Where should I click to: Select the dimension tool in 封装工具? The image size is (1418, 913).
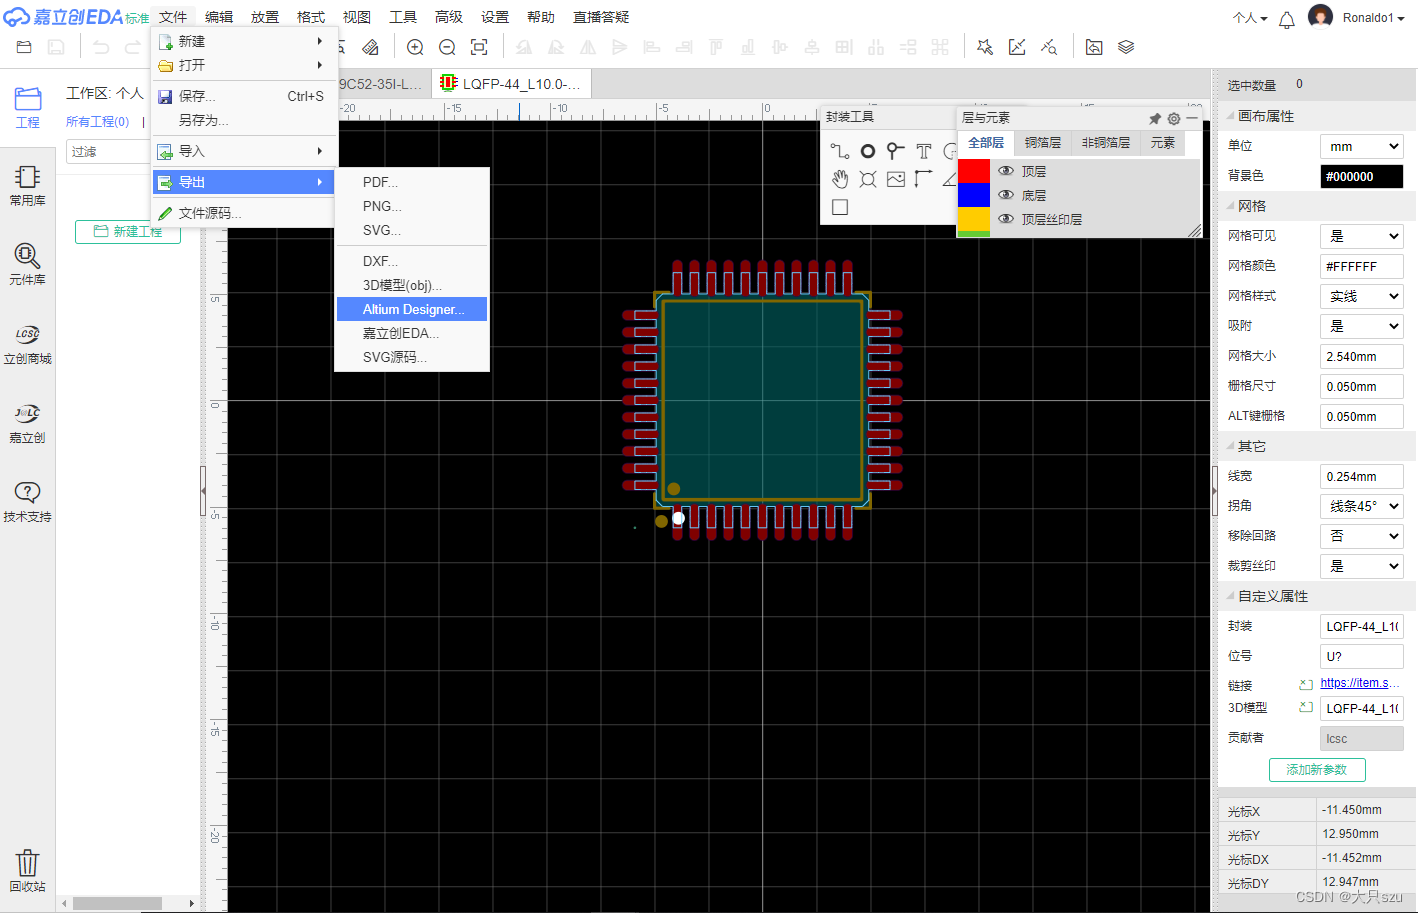(x=924, y=179)
